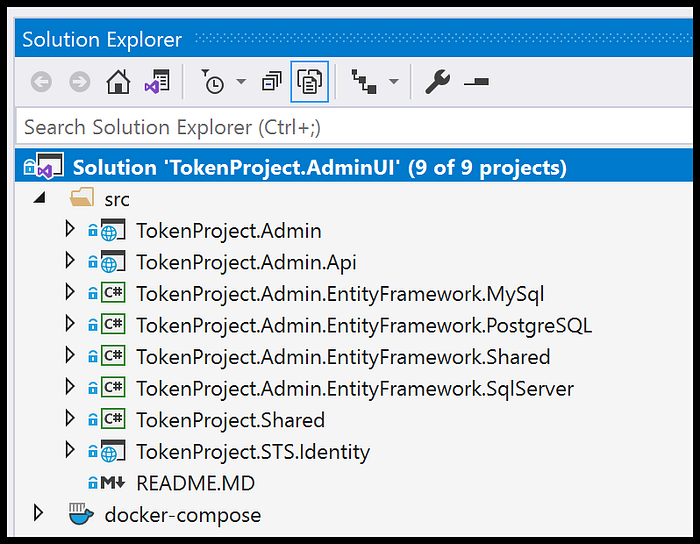Screen dimensions: 700x544
Task: Select docker-compose label
Action: tap(183, 515)
